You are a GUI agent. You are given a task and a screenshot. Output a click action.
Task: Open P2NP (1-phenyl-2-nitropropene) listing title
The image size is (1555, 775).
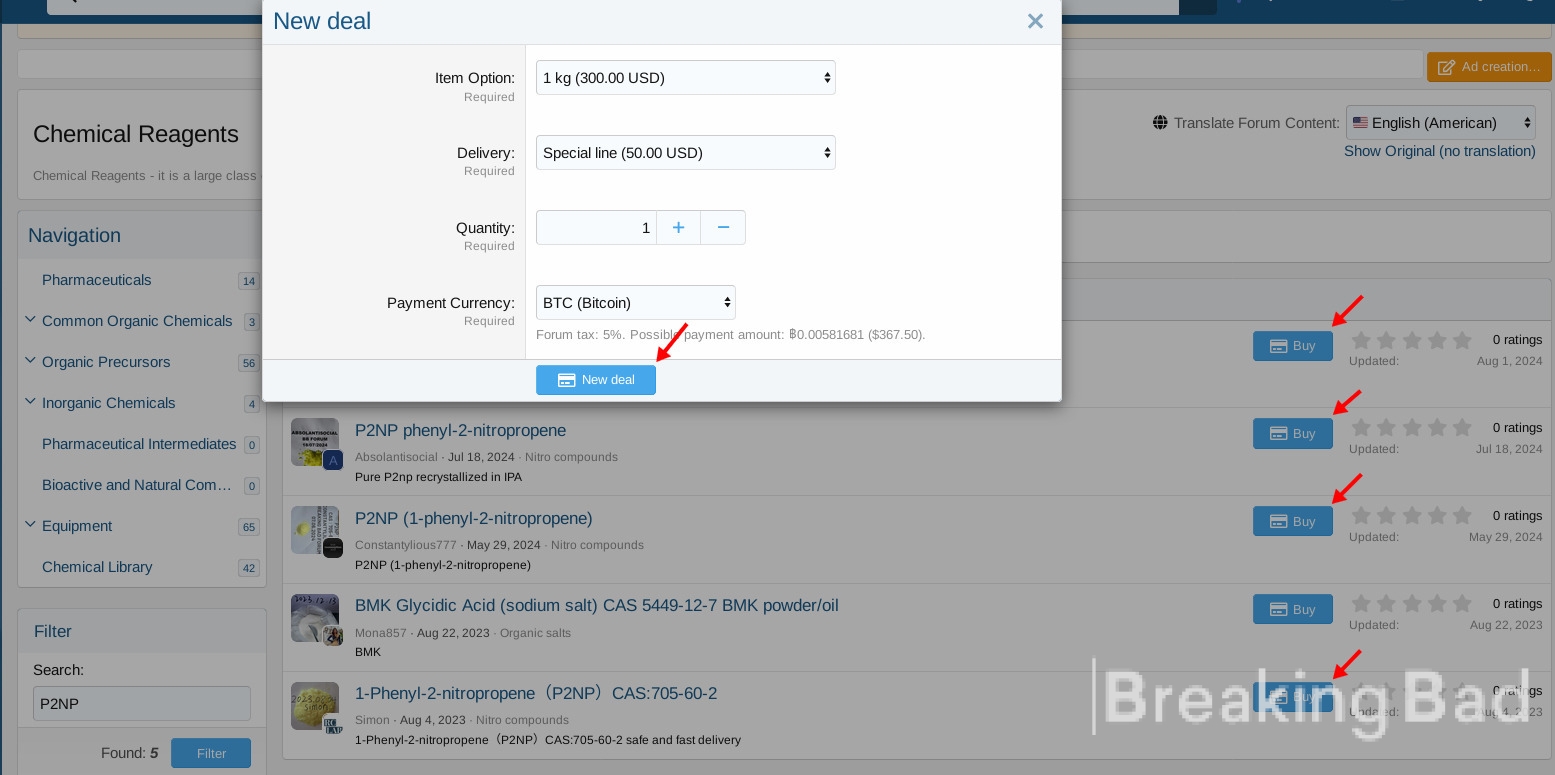pos(474,519)
